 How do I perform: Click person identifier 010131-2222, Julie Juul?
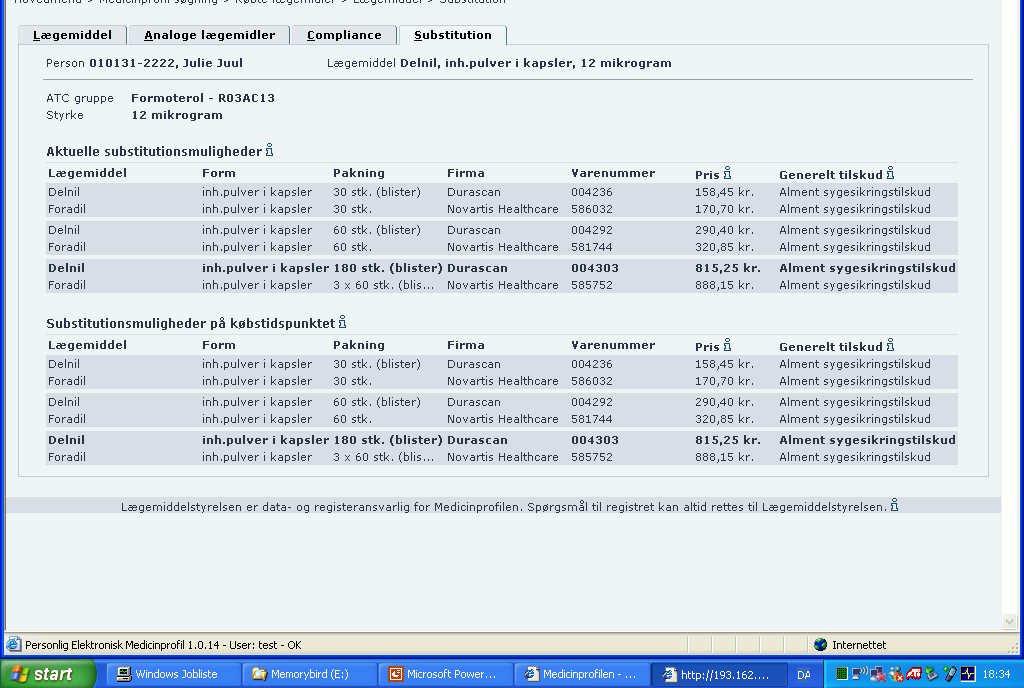click(166, 63)
